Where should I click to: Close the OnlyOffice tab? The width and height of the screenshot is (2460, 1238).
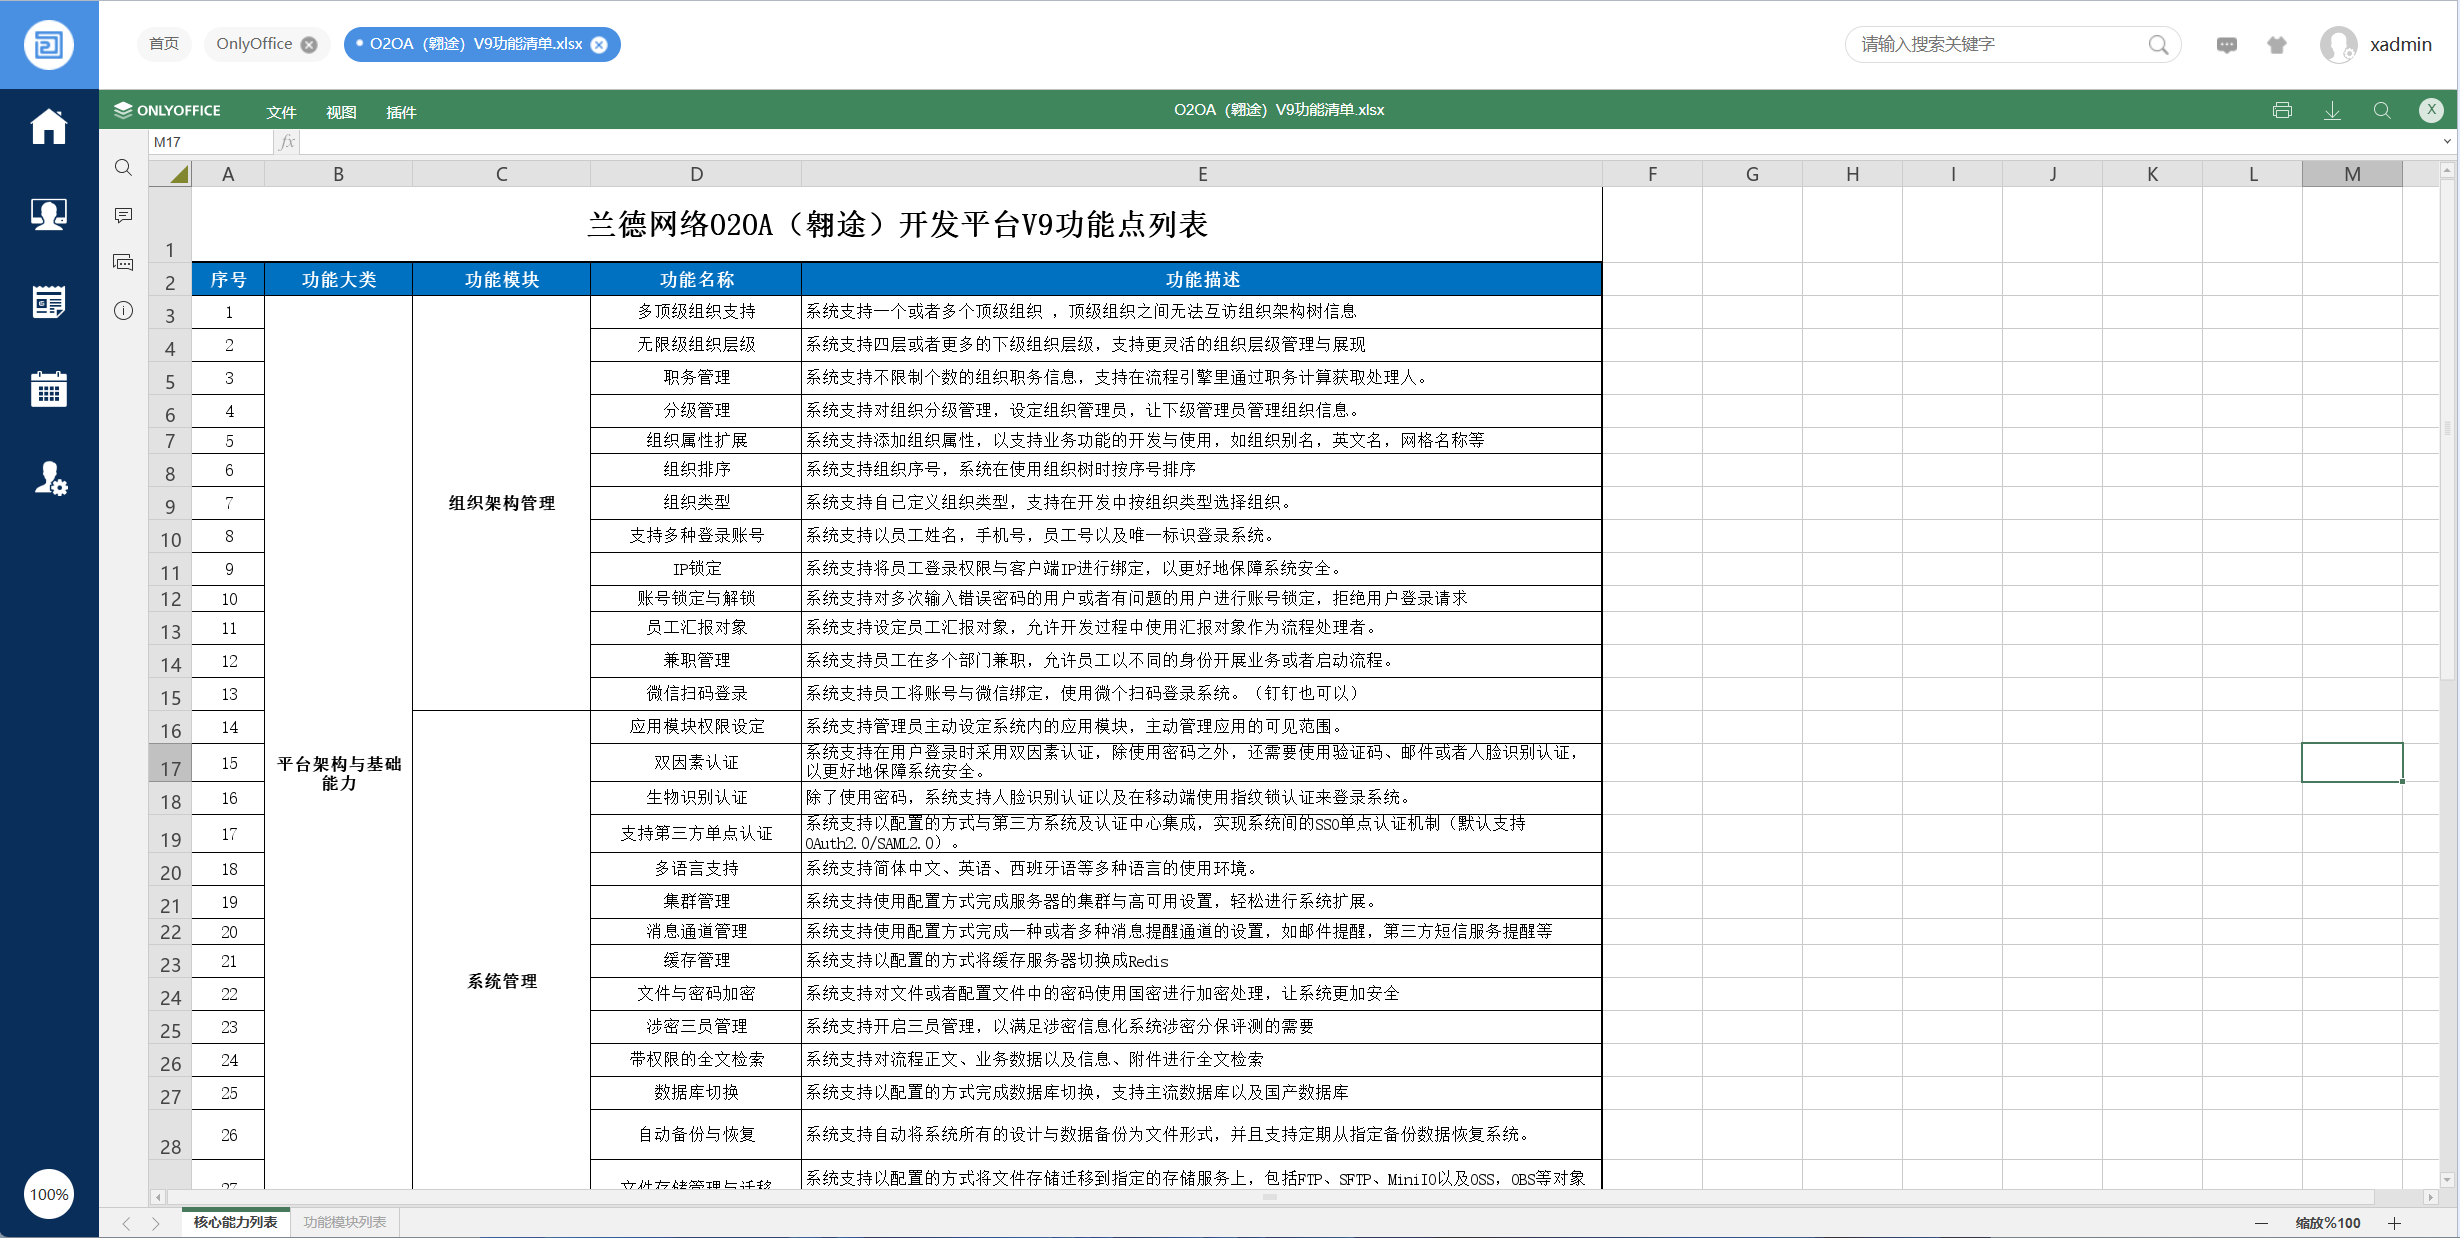(x=309, y=45)
